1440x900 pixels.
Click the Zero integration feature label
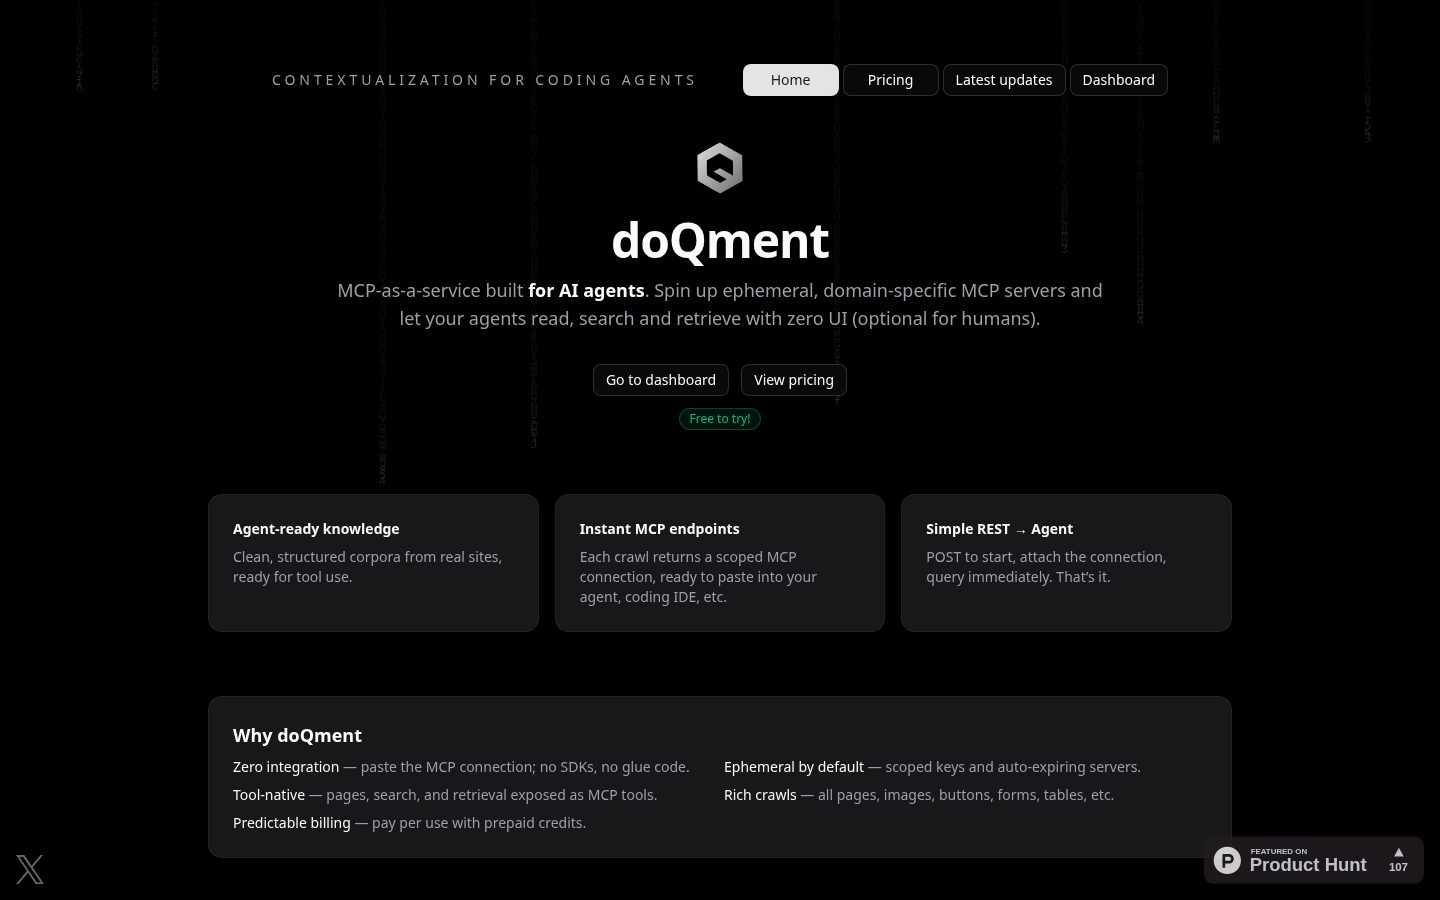point(286,767)
